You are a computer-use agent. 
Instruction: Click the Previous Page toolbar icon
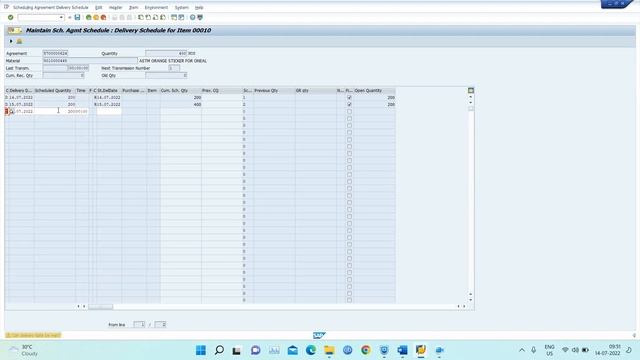pyautogui.click(x=148, y=18)
